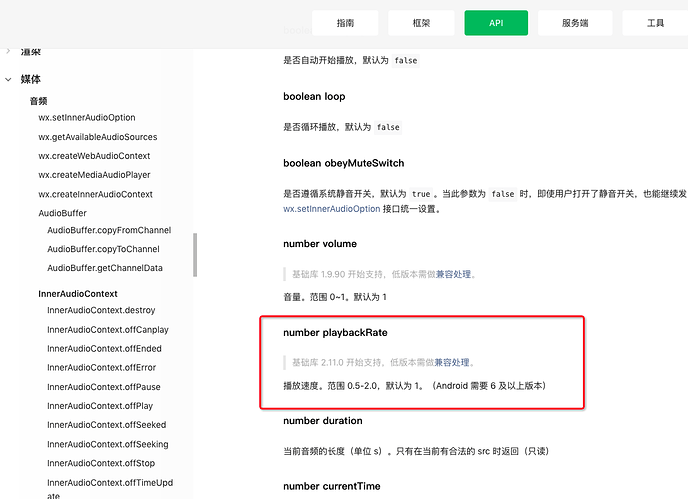688x499 pixels.
Task: Click the boolean loop heading
Action: [314, 97]
